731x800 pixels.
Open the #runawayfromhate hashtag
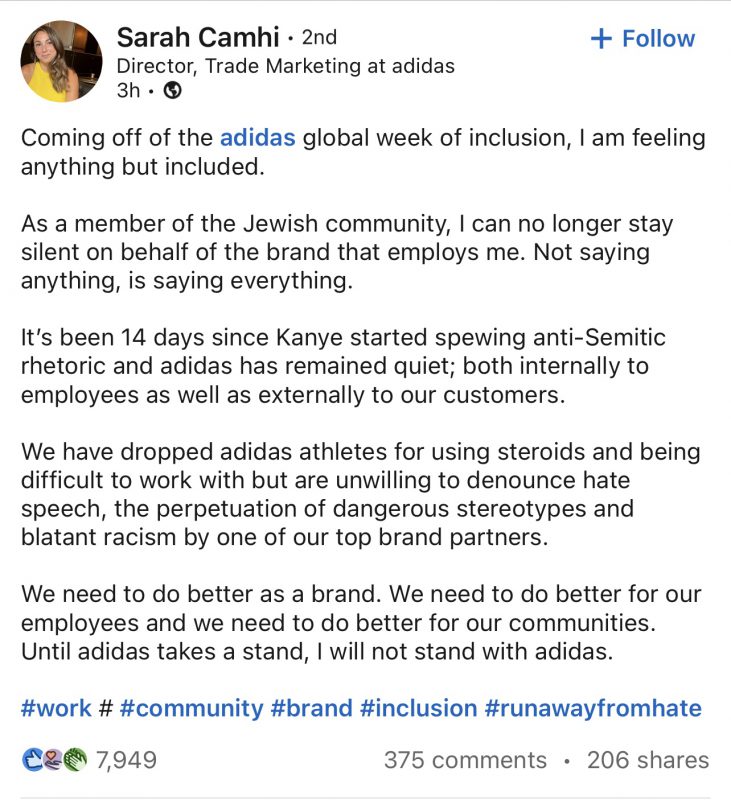pyautogui.click(x=593, y=708)
